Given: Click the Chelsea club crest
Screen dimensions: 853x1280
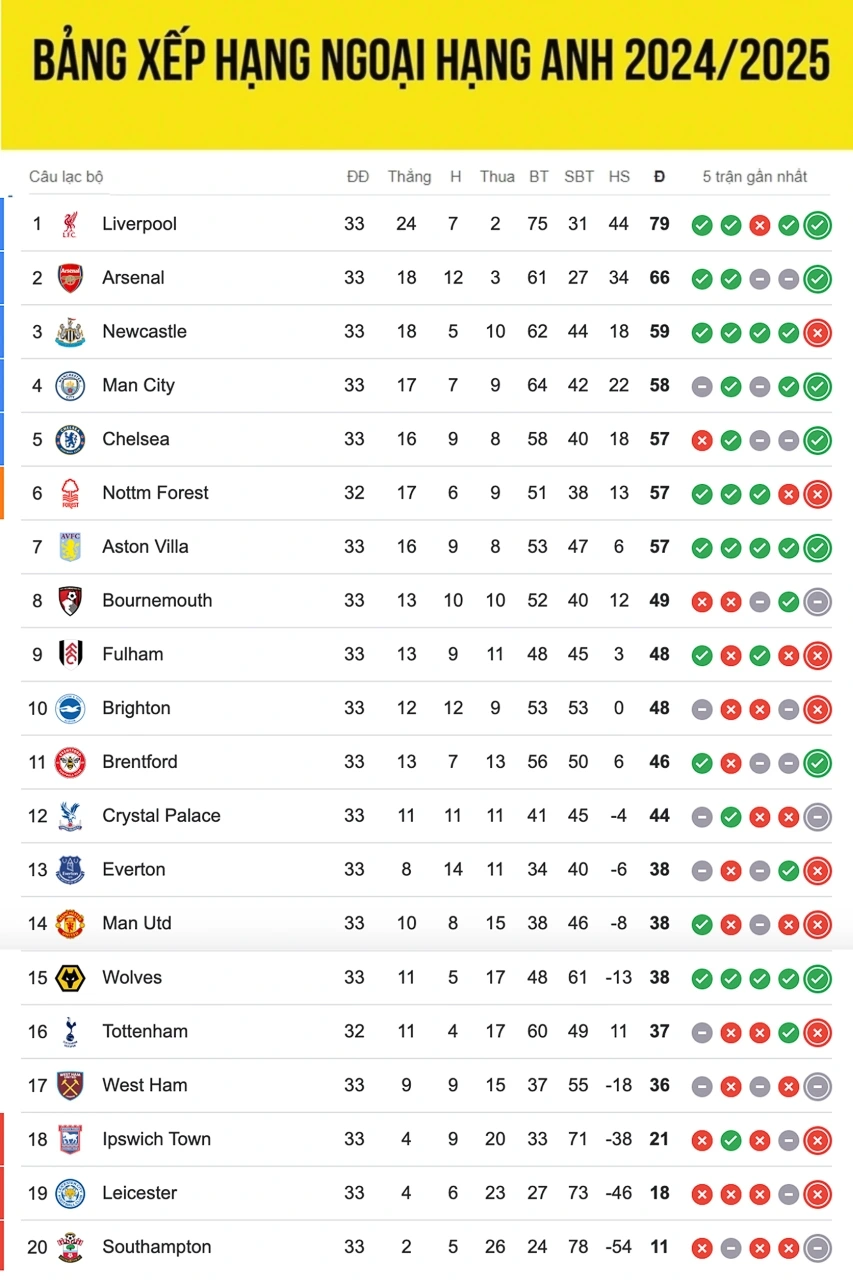Looking at the screenshot, I should (x=70, y=440).
